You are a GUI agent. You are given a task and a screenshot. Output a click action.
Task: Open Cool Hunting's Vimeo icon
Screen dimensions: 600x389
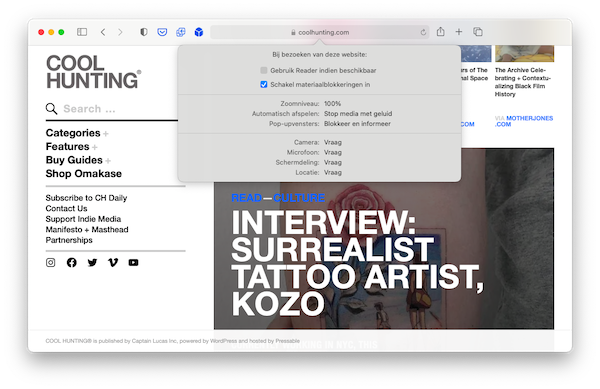tap(113, 262)
